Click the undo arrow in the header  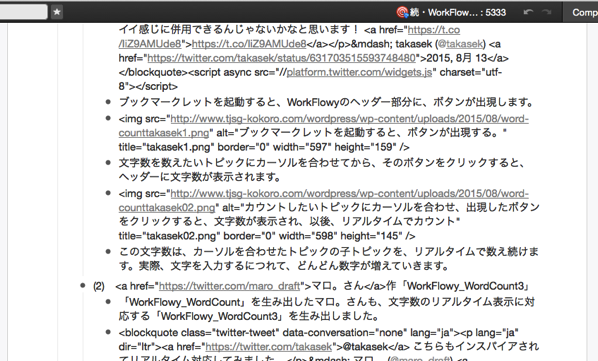(528, 12)
